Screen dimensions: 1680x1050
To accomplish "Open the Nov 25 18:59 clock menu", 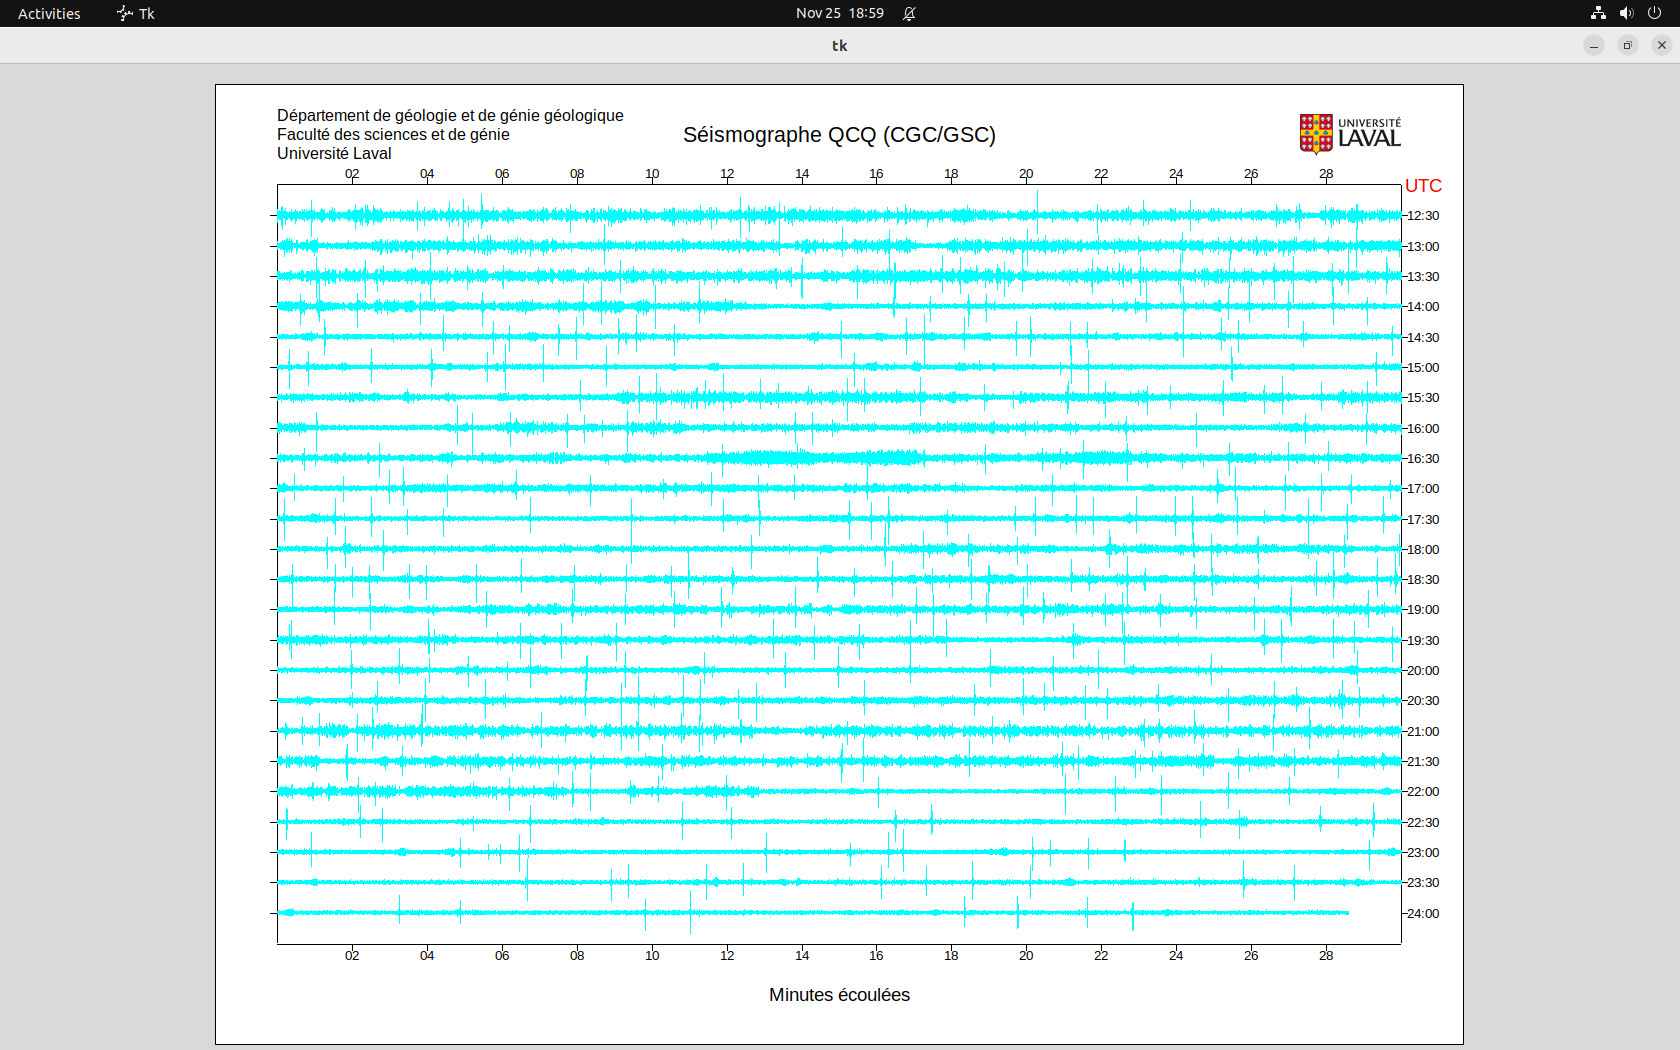I will point(839,13).
